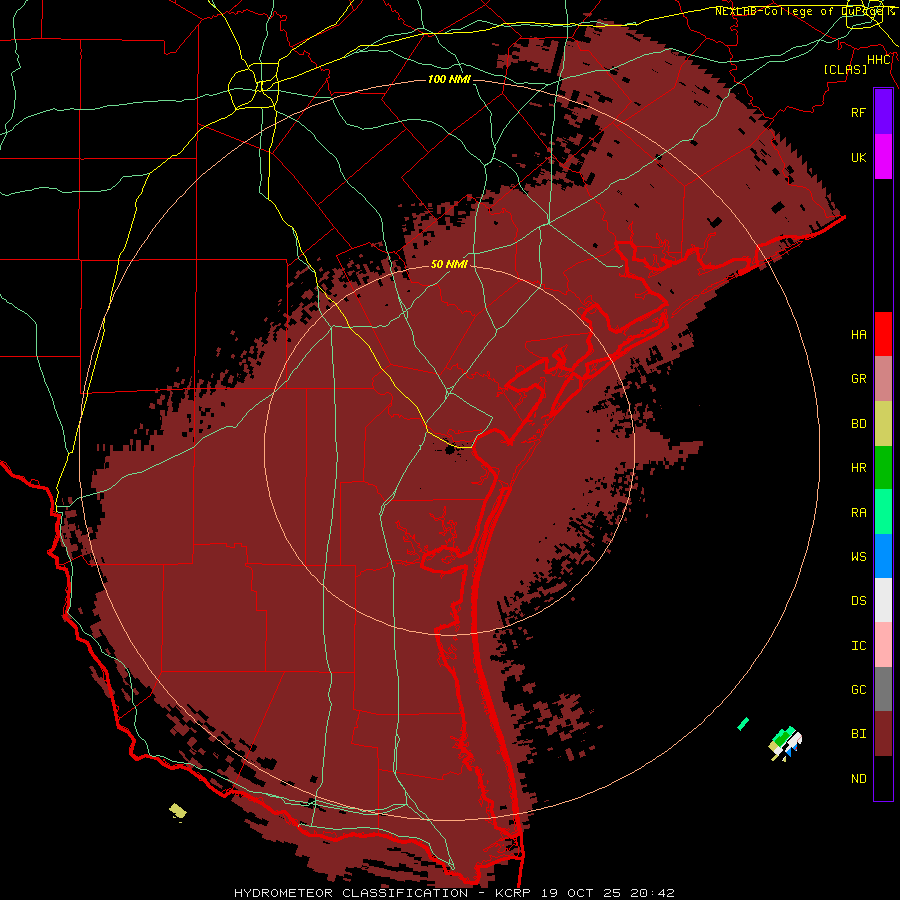Click the HA legend label
The height and width of the screenshot is (900, 900).
coord(858,335)
